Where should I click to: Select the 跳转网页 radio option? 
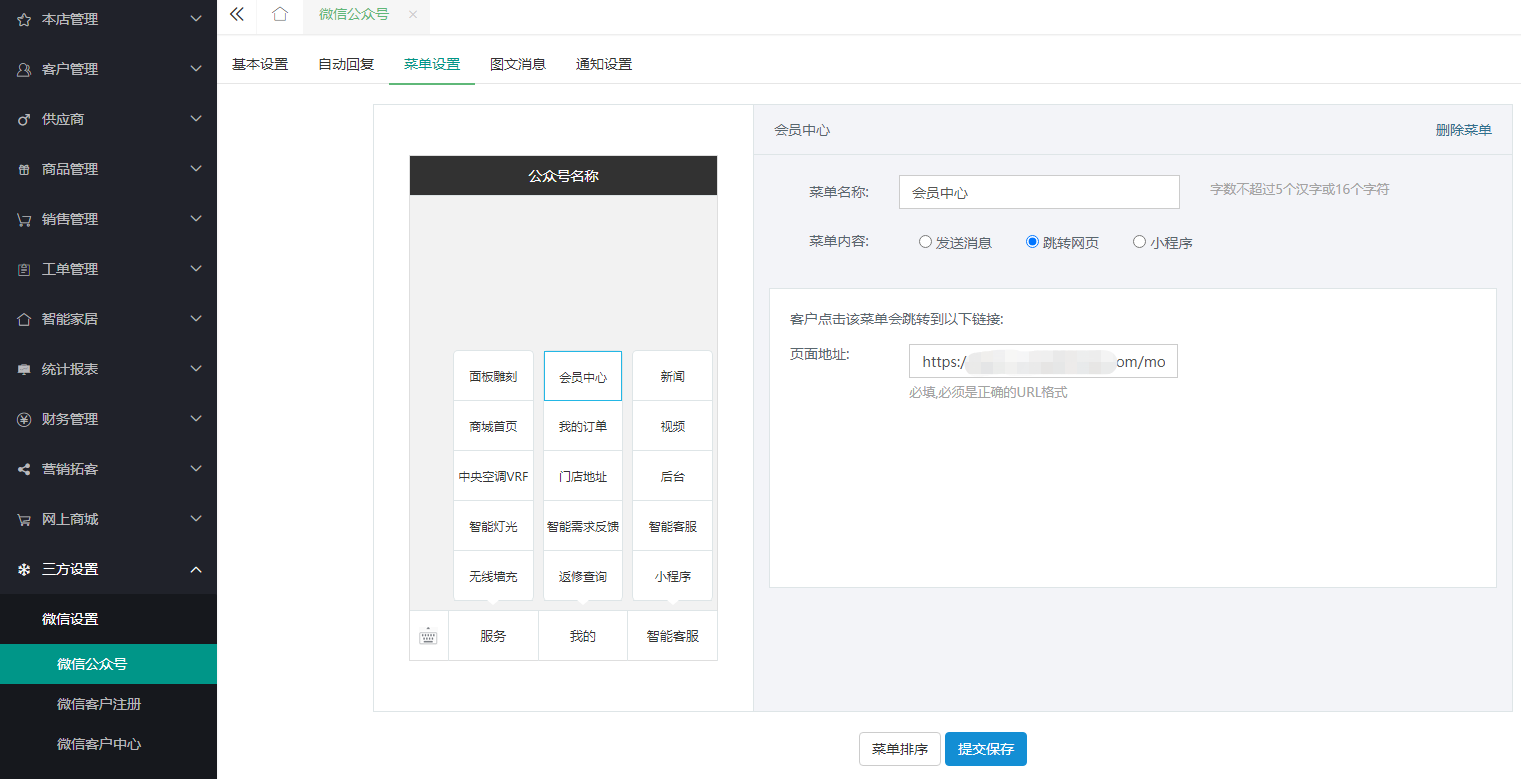tap(1032, 242)
